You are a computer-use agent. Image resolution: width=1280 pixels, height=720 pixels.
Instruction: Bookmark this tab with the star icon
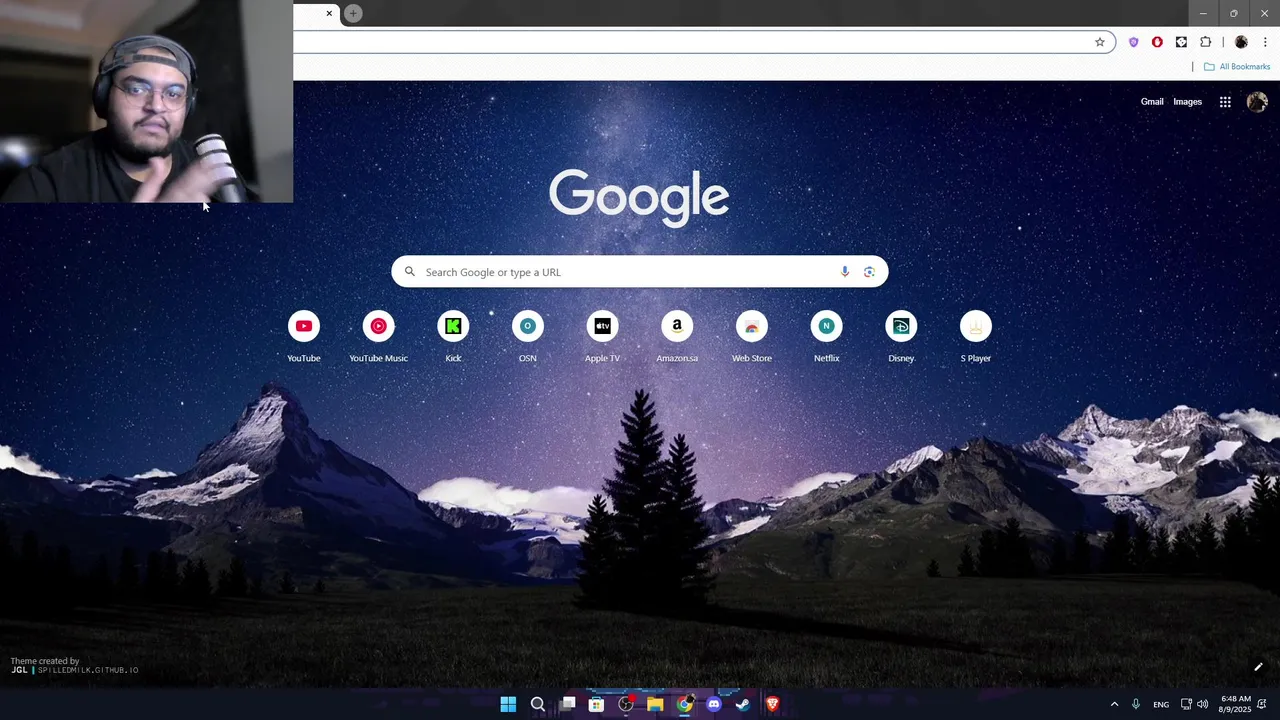(x=1100, y=42)
